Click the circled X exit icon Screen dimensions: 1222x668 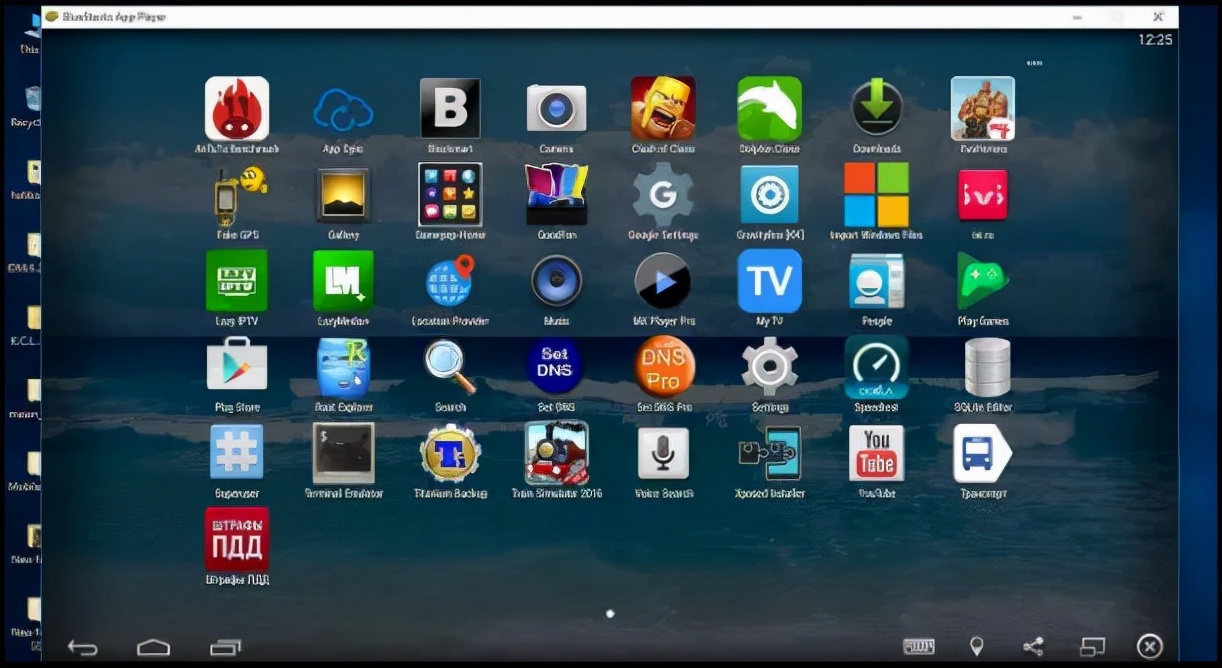pyautogui.click(x=1150, y=647)
